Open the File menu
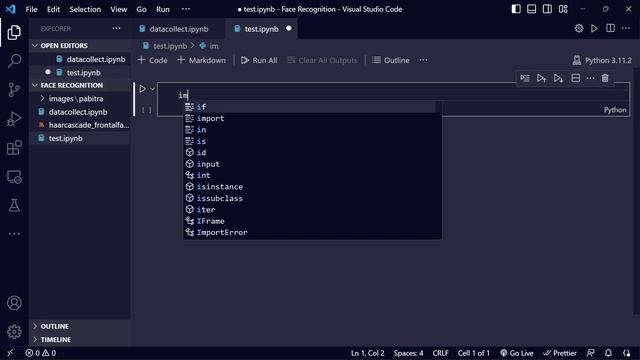This screenshot has width=640, height=360. [x=31, y=9]
